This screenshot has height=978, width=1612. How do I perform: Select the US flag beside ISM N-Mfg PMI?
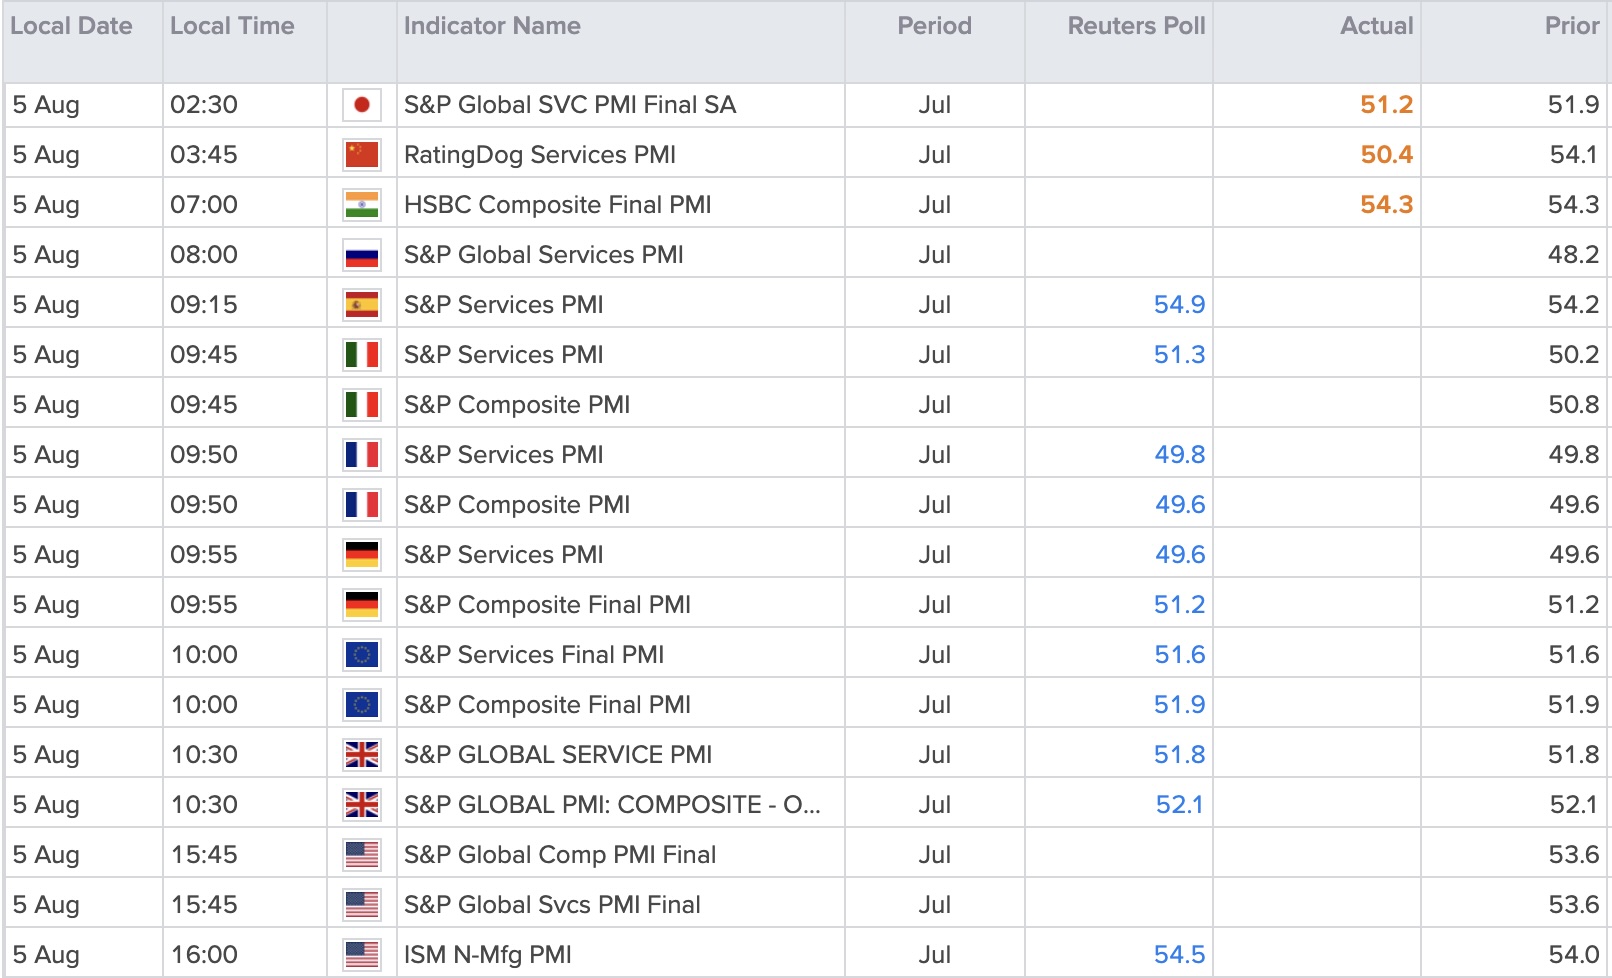point(361,955)
